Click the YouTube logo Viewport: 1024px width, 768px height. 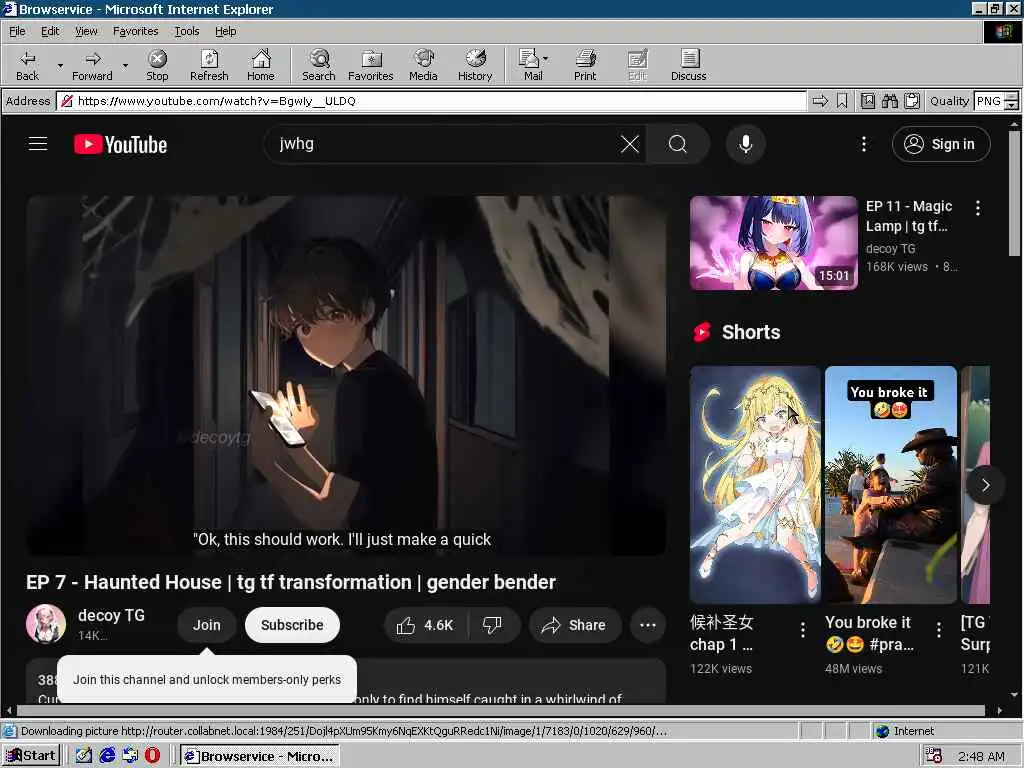pyautogui.click(x=120, y=144)
